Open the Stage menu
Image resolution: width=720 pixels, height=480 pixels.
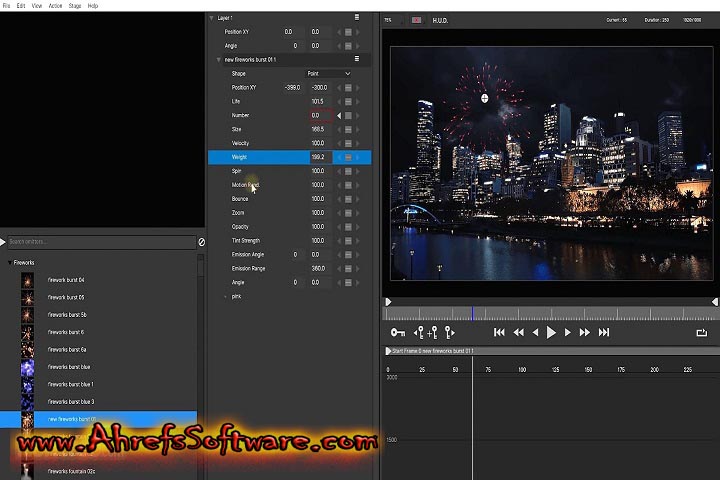[x=75, y=6]
